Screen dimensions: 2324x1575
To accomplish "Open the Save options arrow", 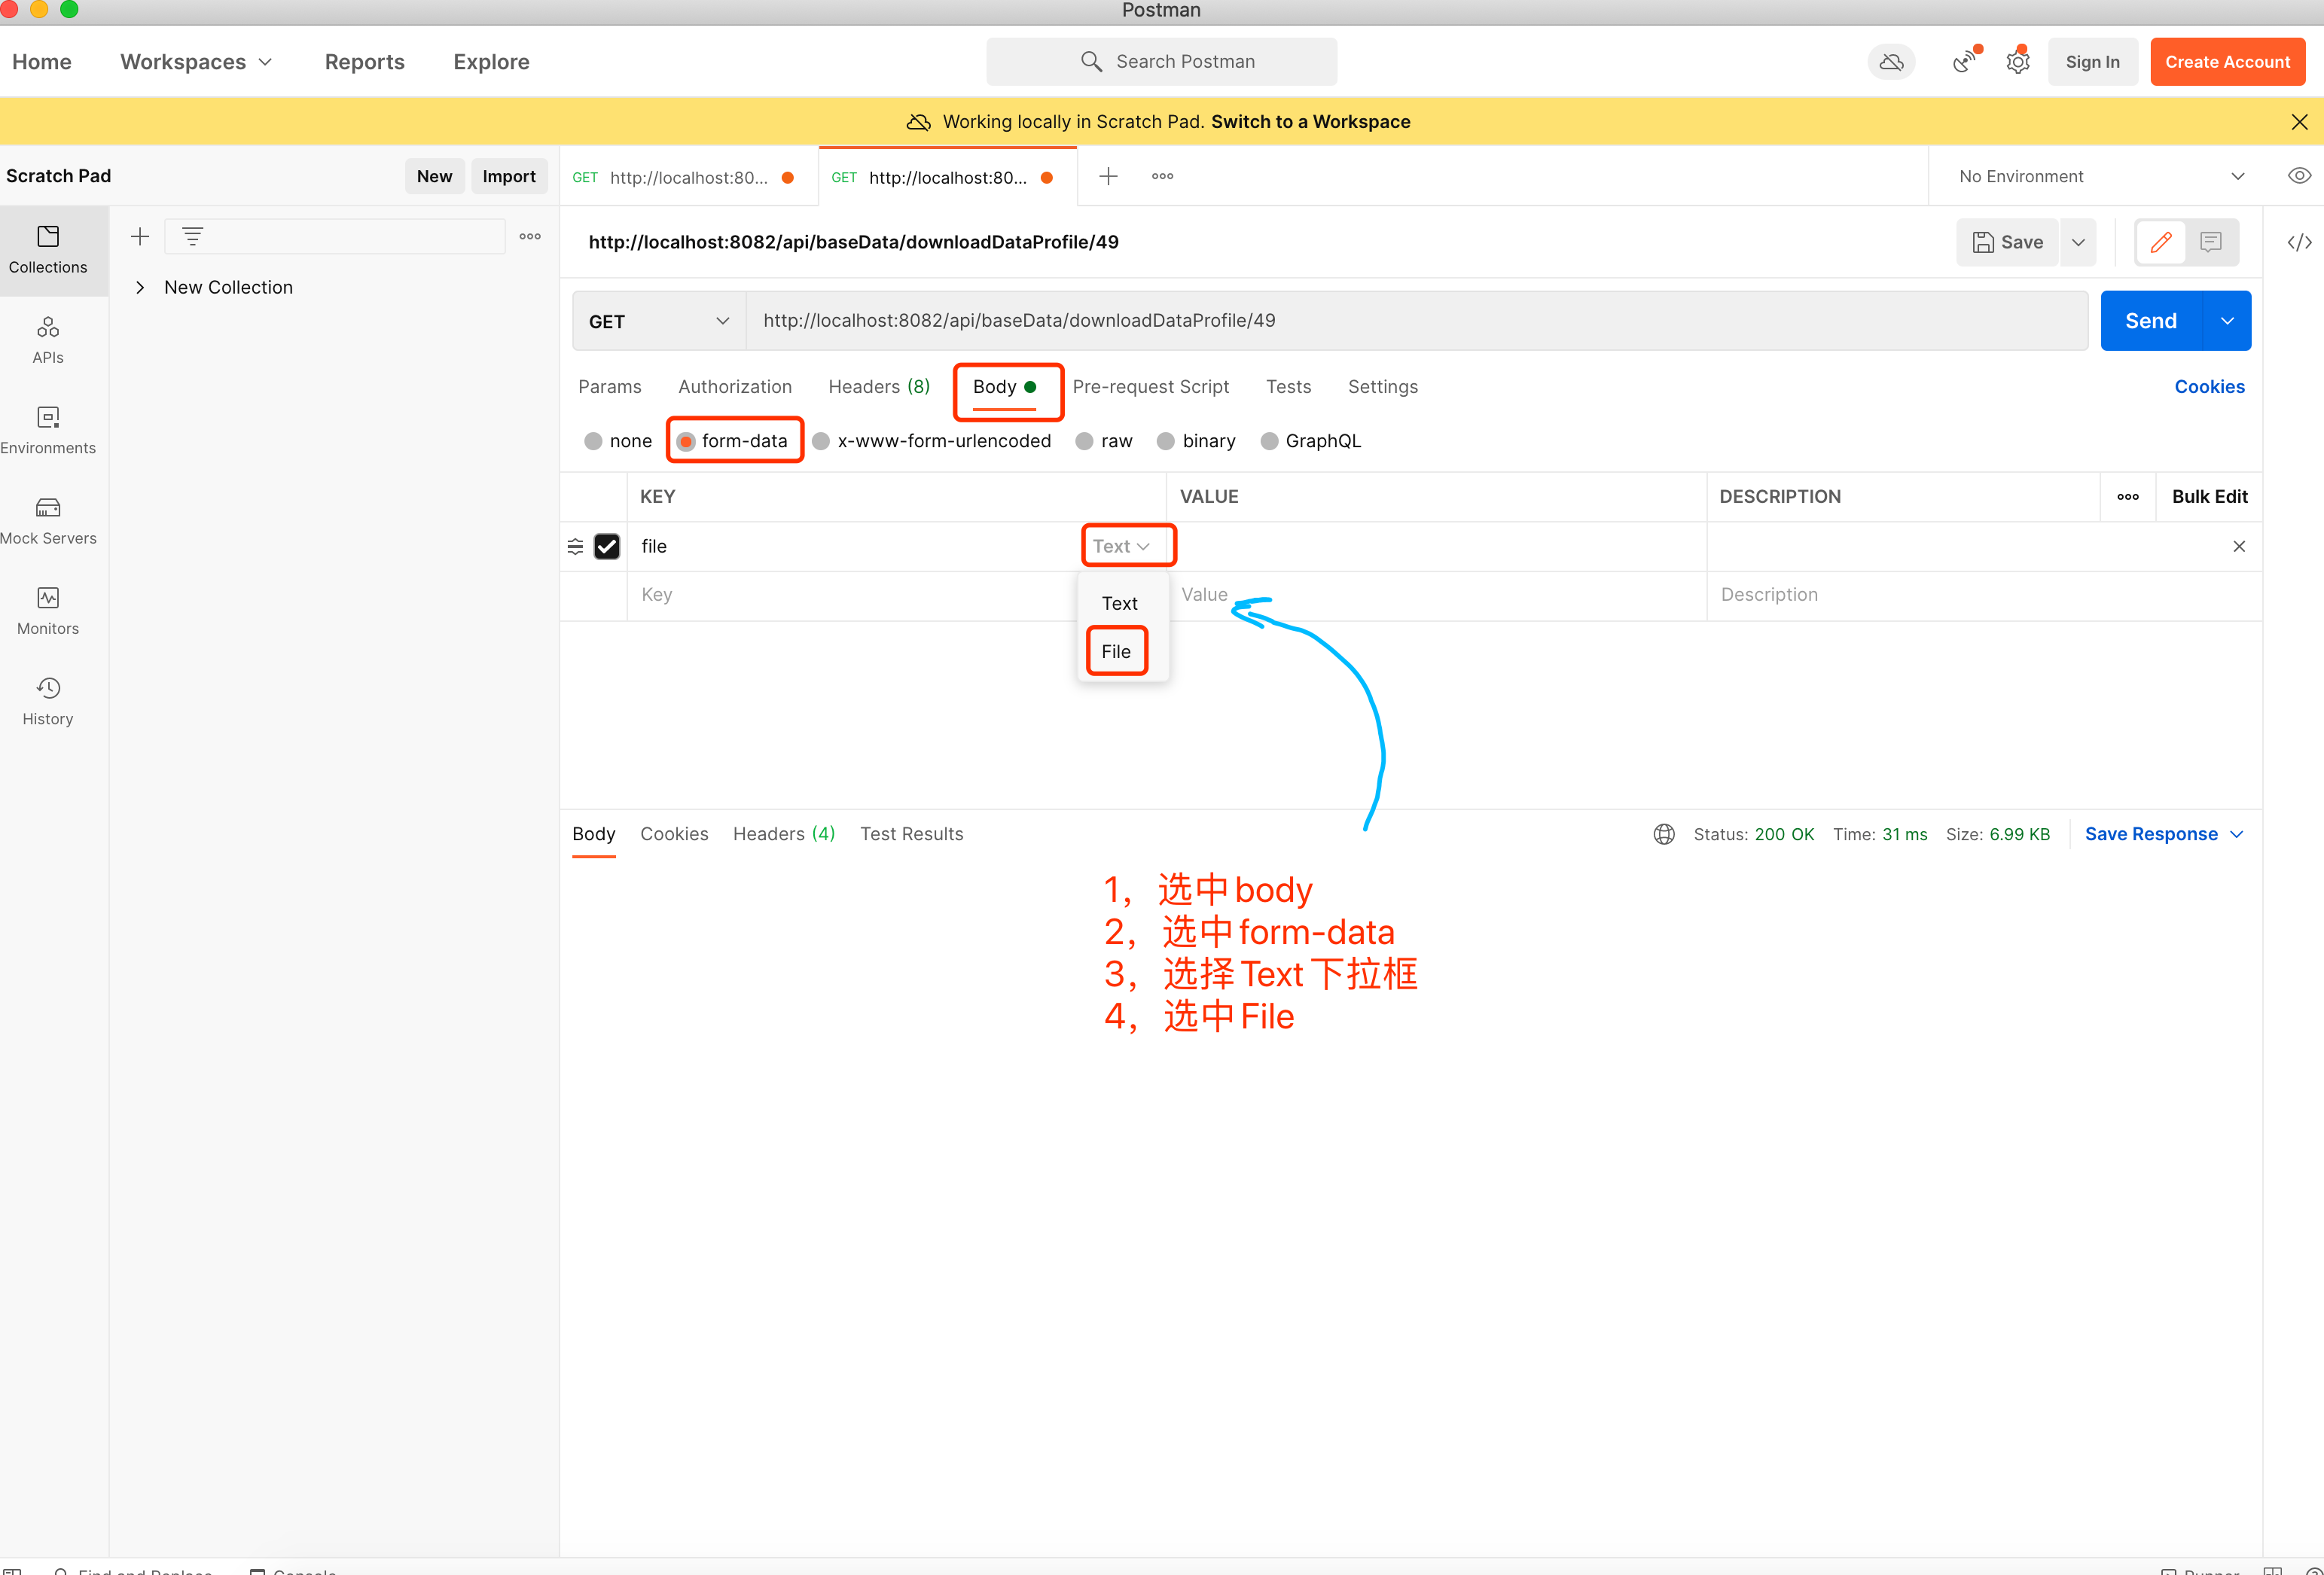I will click(x=2078, y=242).
